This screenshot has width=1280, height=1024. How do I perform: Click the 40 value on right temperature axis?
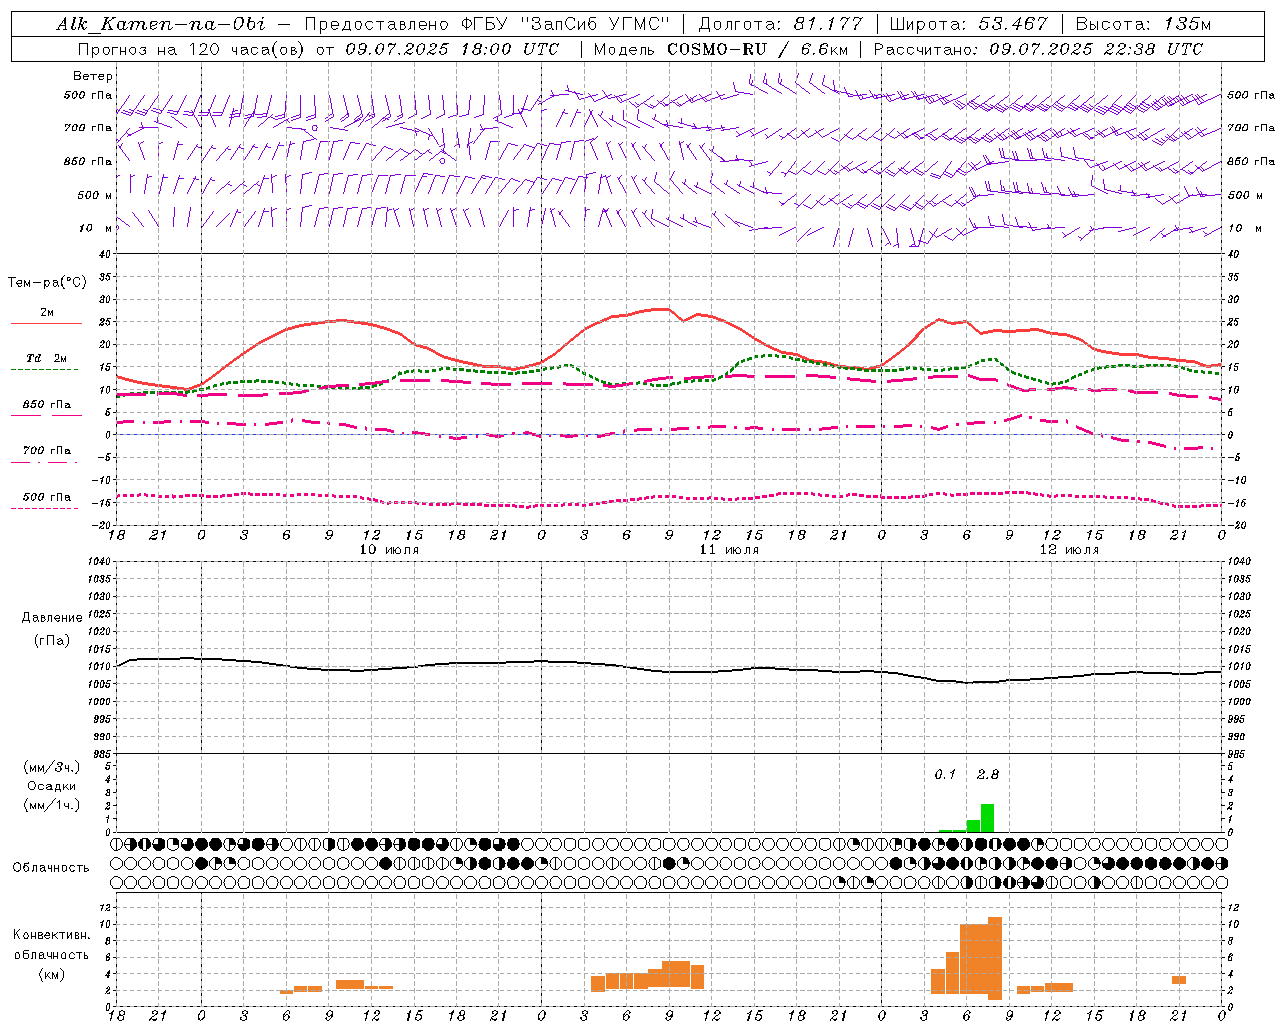pos(1233,254)
